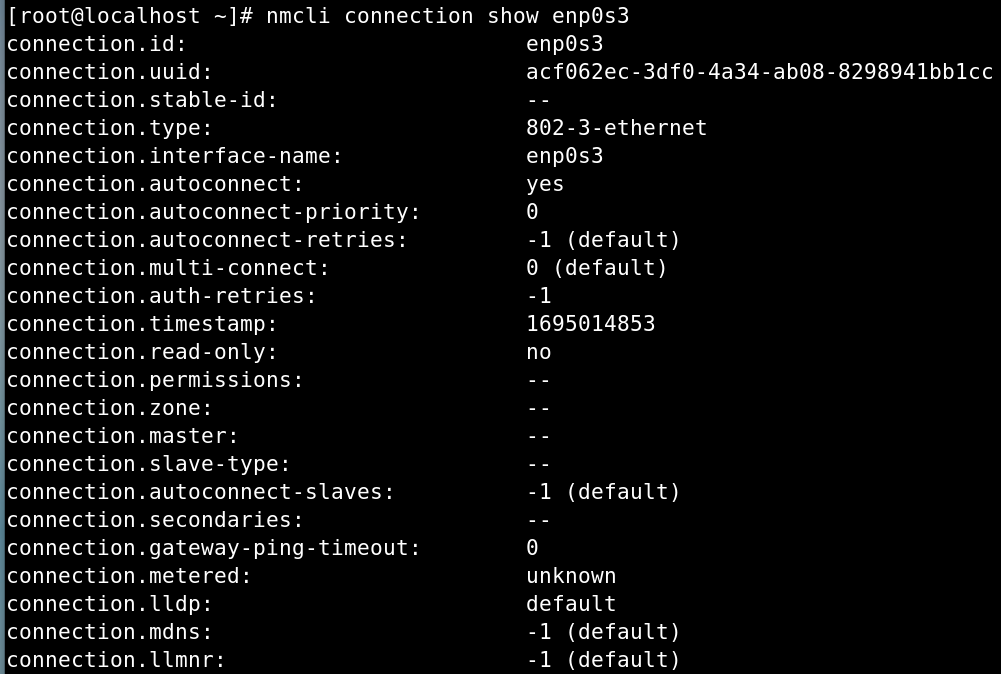Click the connection.interface-name label
This screenshot has height=674, width=1001.
(174, 156)
